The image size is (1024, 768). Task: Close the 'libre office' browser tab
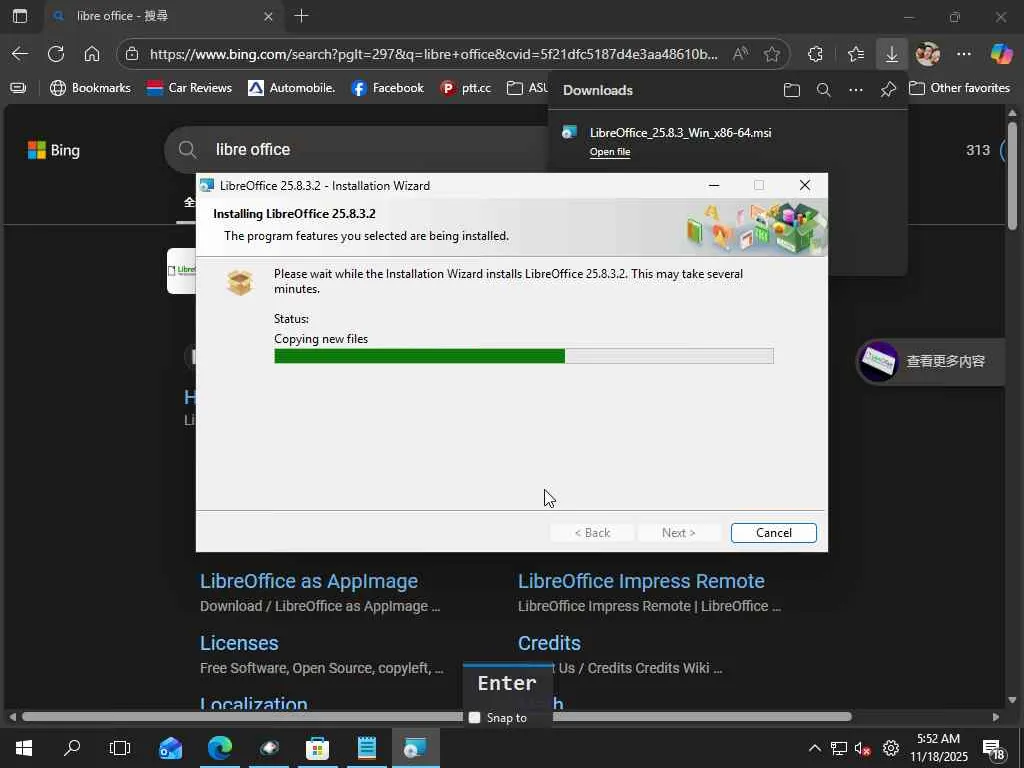coord(268,16)
